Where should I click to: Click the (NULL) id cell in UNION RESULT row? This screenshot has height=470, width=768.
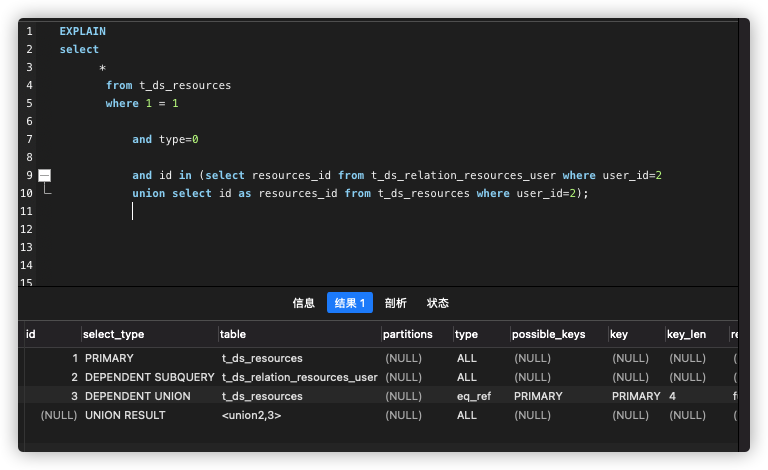pyautogui.click(x=59, y=416)
